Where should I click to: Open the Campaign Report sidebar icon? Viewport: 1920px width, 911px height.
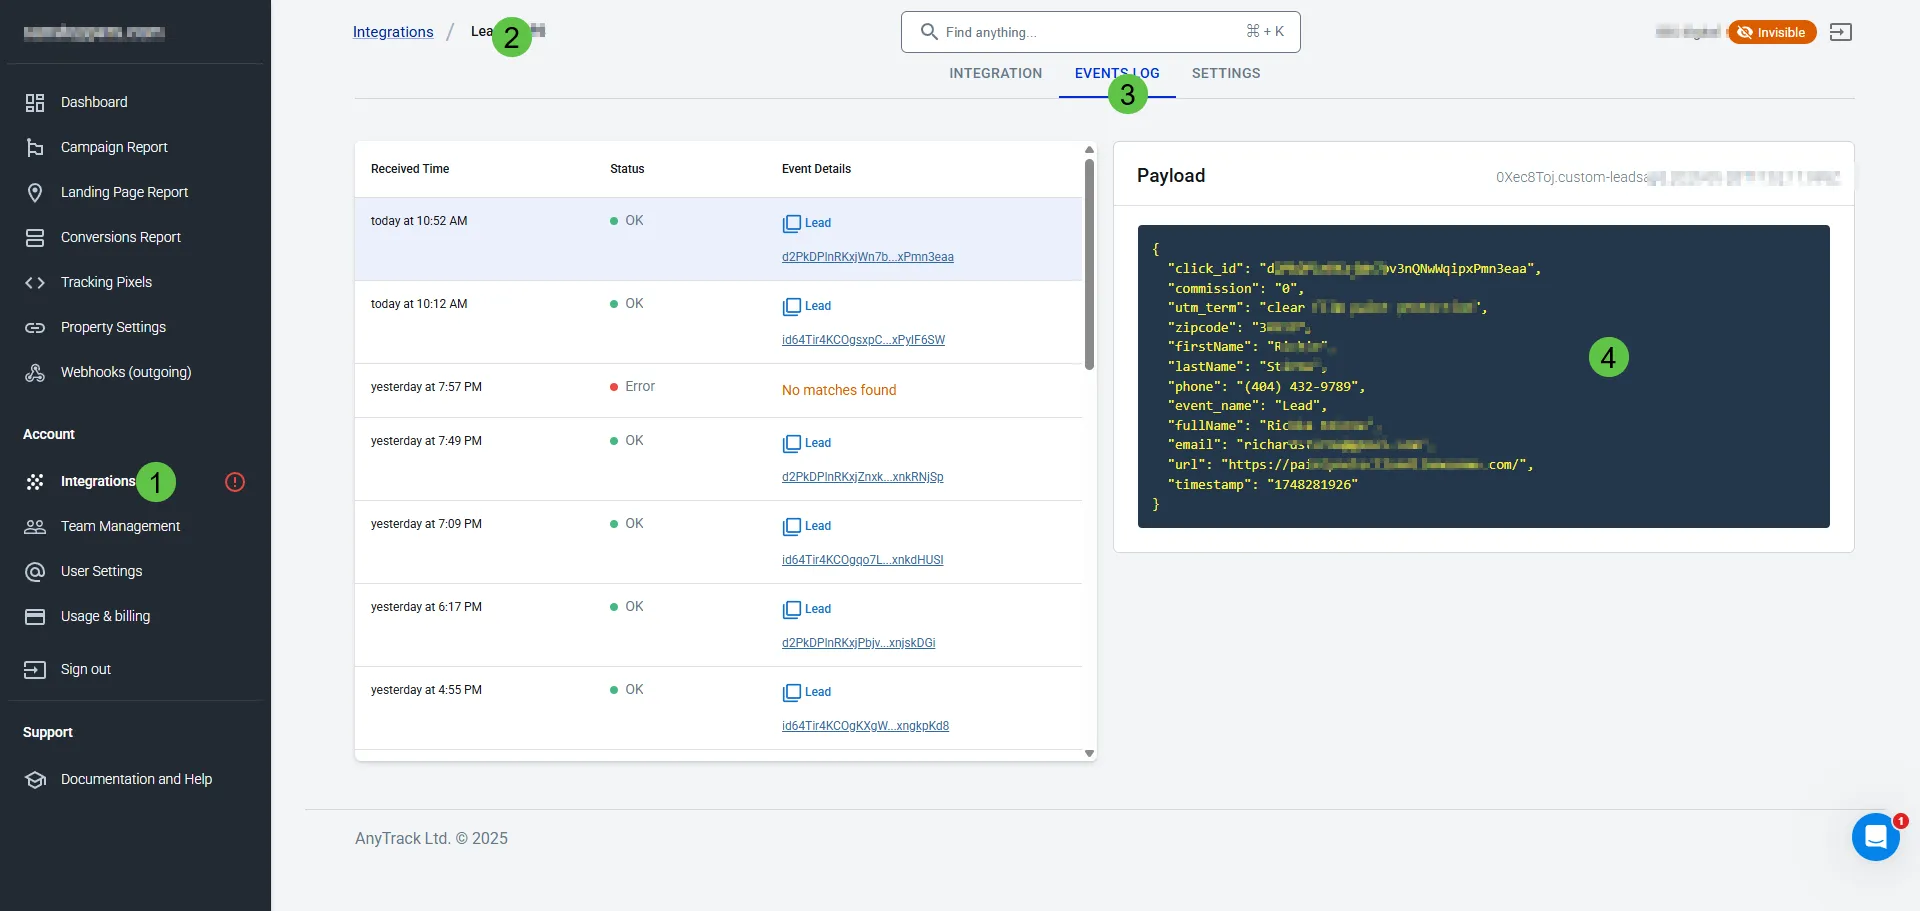pos(35,147)
